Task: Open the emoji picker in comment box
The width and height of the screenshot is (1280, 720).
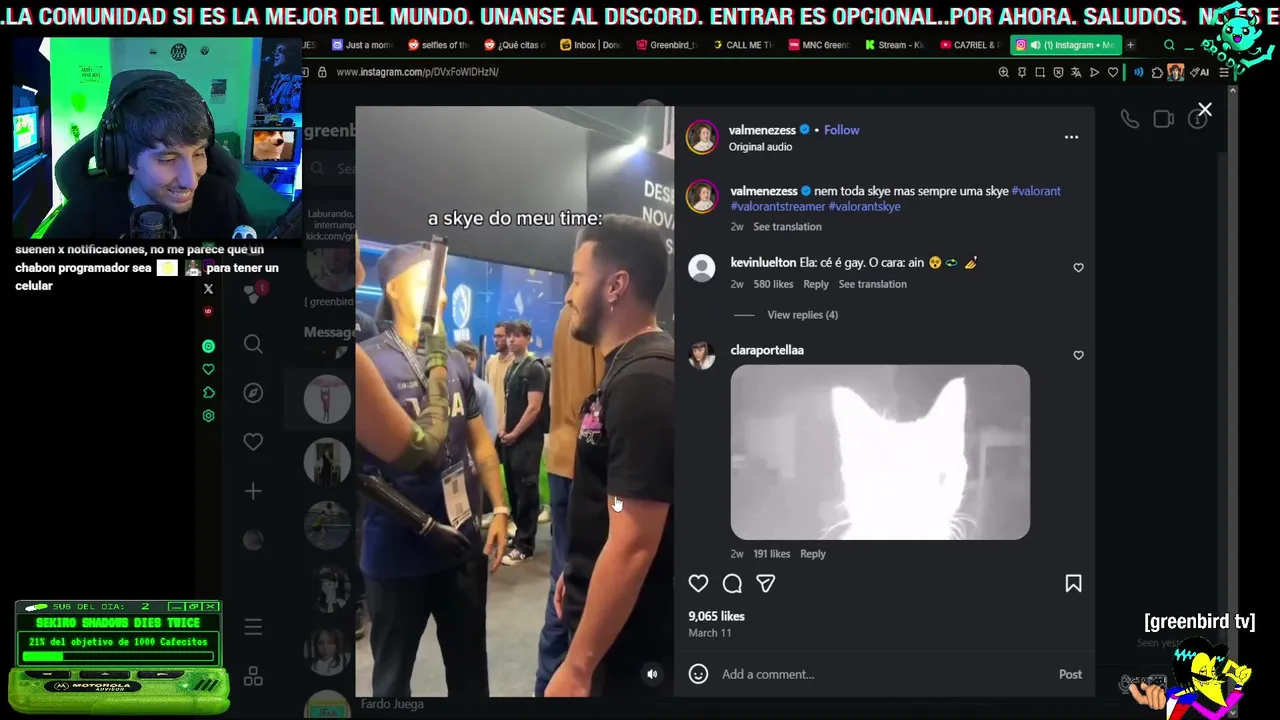Action: 698,674
